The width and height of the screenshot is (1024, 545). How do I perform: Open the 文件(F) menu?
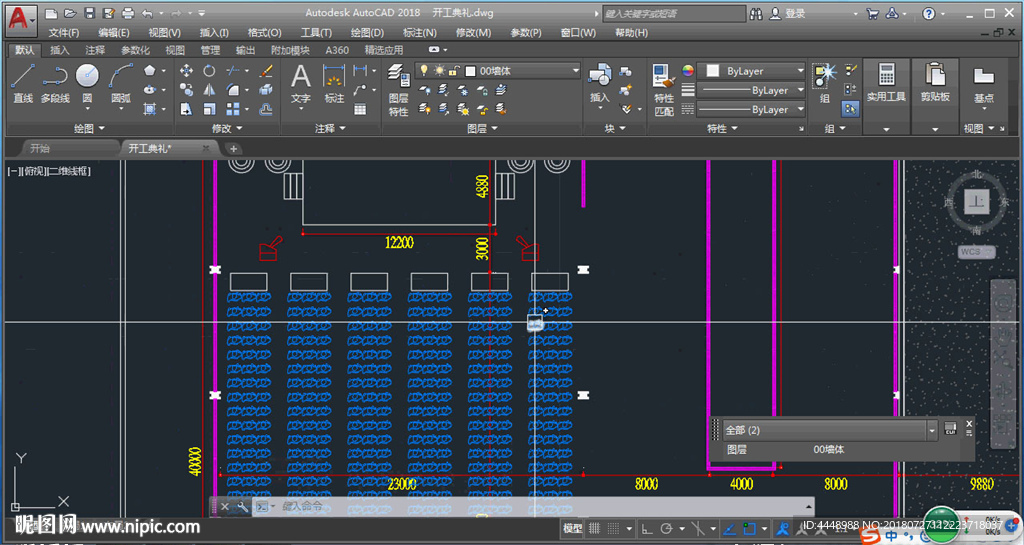coord(63,33)
